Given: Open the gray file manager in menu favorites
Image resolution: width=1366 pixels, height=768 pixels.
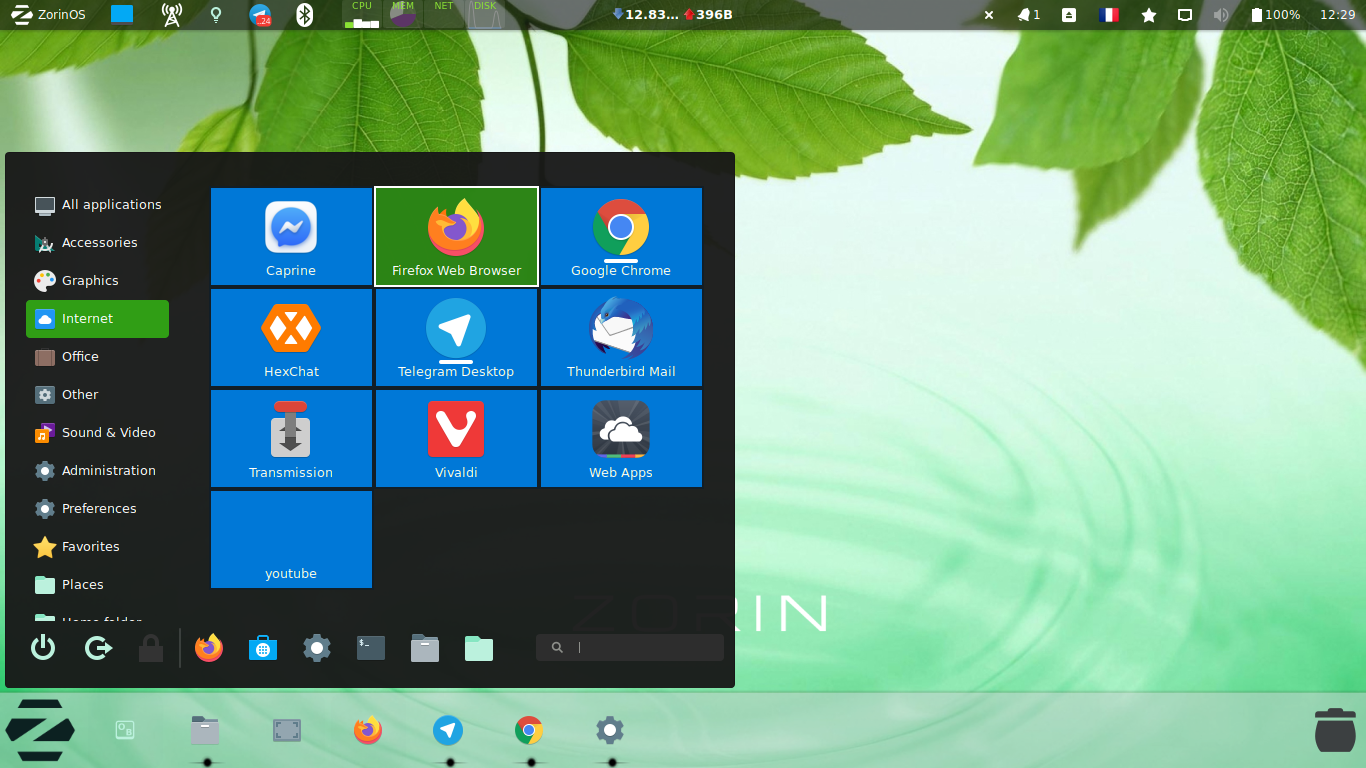Looking at the screenshot, I should tap(425, 648).
